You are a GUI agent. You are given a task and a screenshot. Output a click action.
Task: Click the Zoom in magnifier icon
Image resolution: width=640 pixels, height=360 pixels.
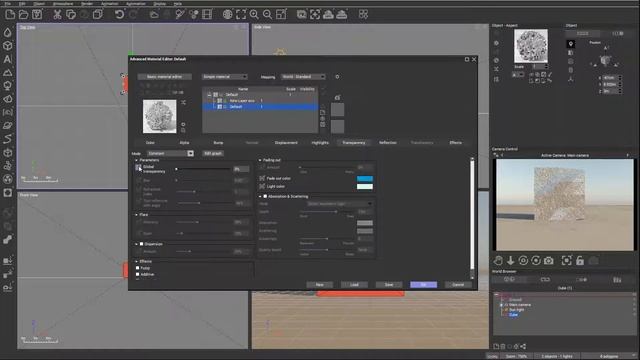pos(254,15)
